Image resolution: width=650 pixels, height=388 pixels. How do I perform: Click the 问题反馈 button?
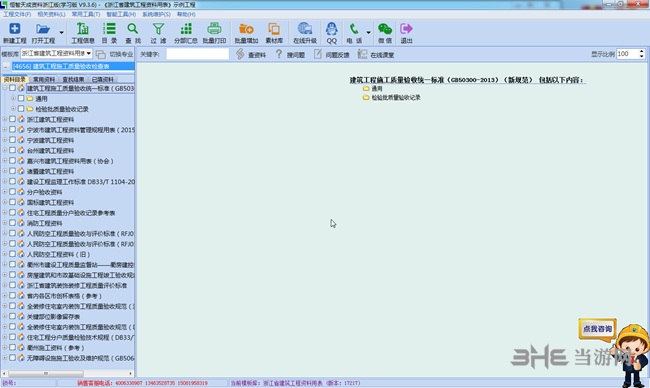click(331, 54)
